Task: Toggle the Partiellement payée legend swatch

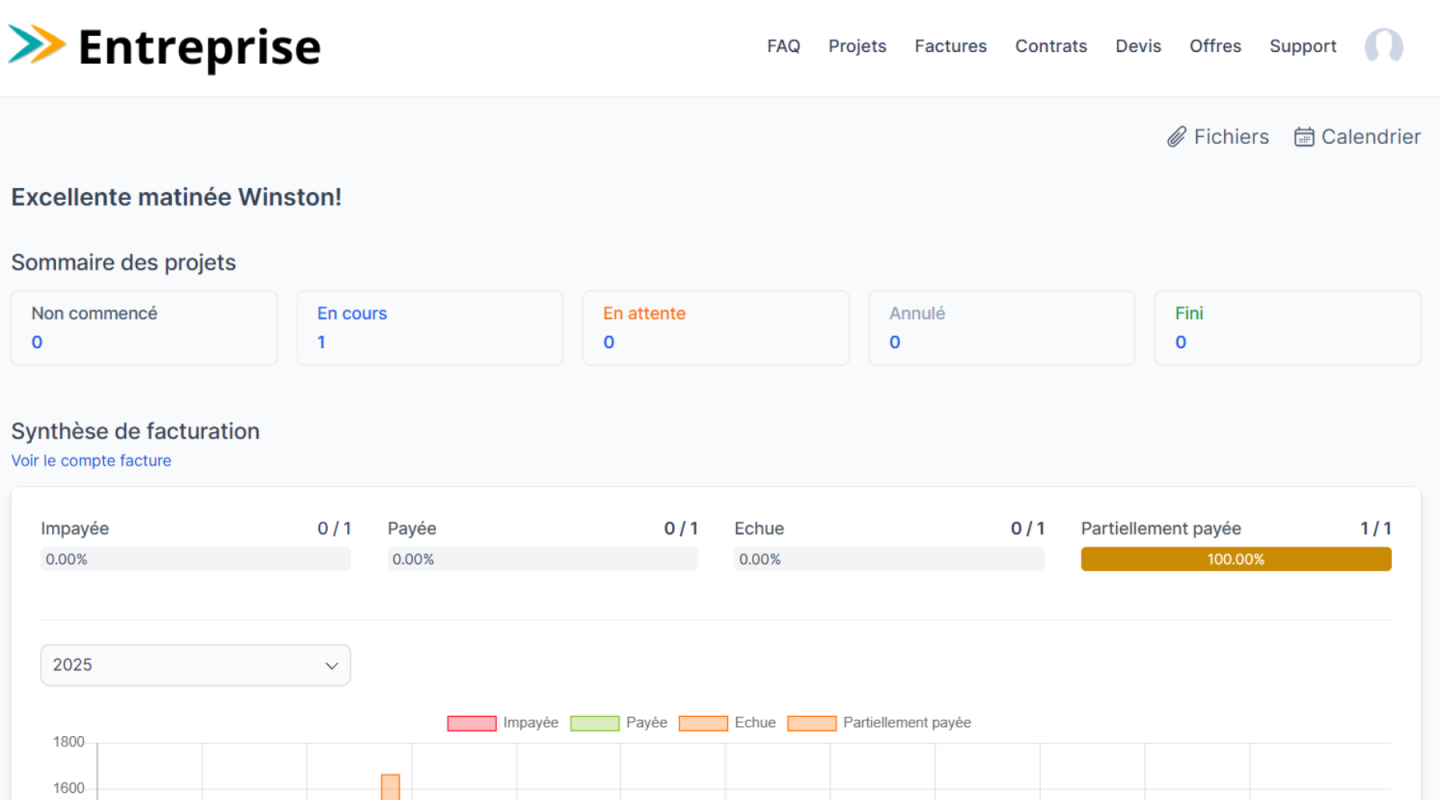Action: (812, 723)
